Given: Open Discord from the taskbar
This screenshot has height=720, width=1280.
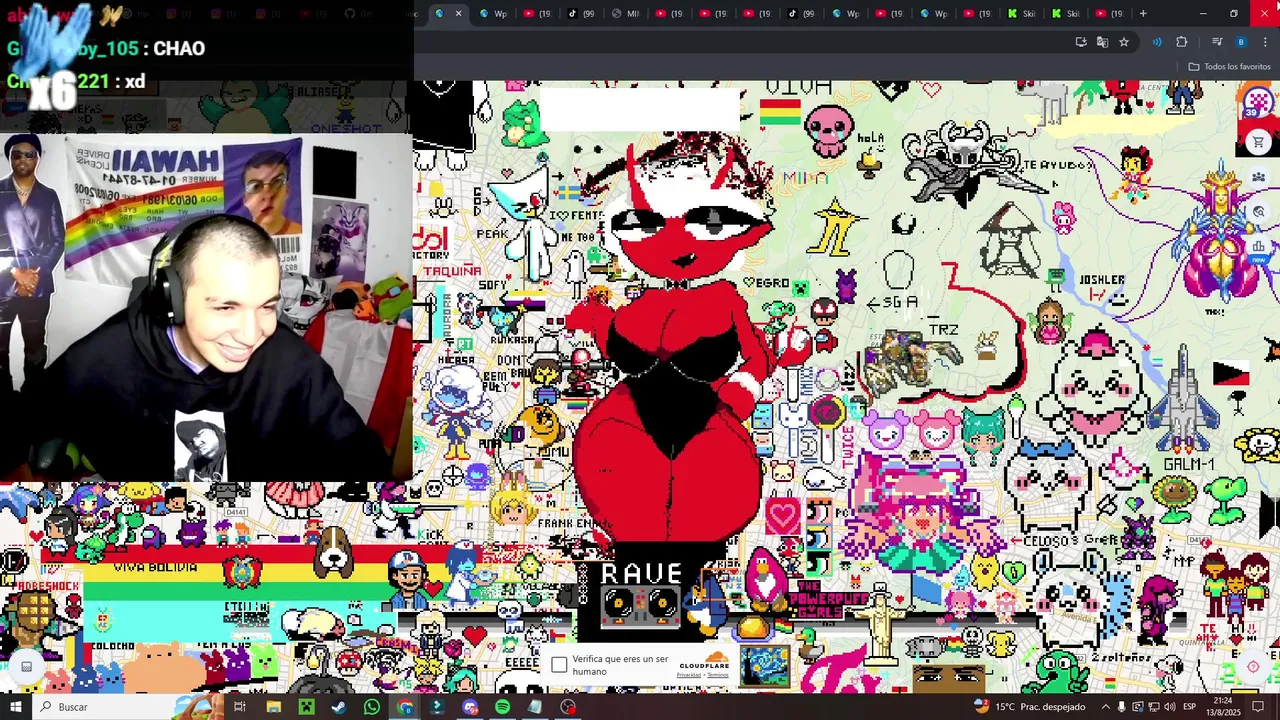Looking at the screenshot, I should point(470,707).
